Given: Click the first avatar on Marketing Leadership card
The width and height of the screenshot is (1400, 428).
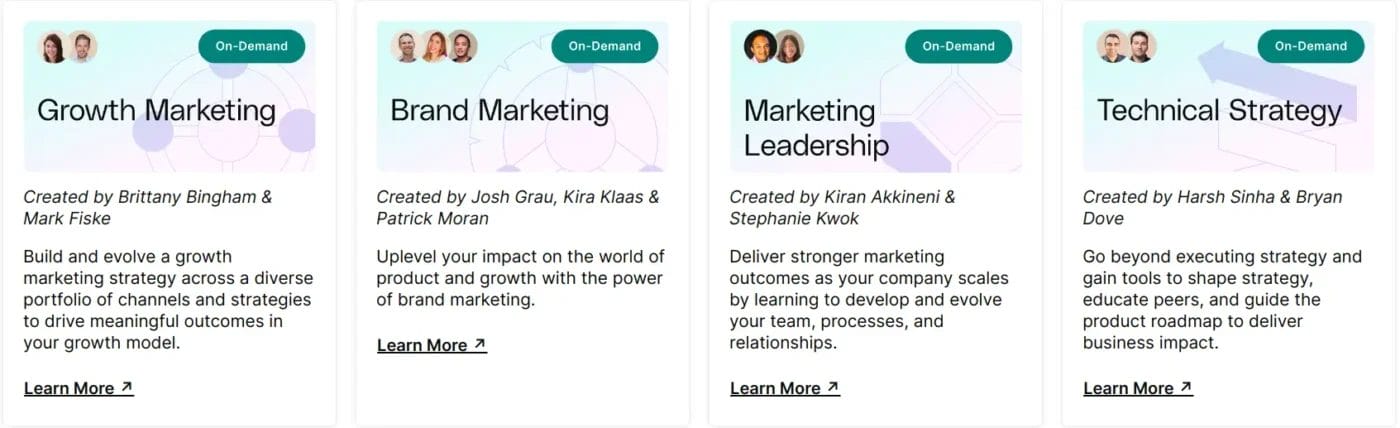Looking at the screenshot, I should (x=760, y=46).
